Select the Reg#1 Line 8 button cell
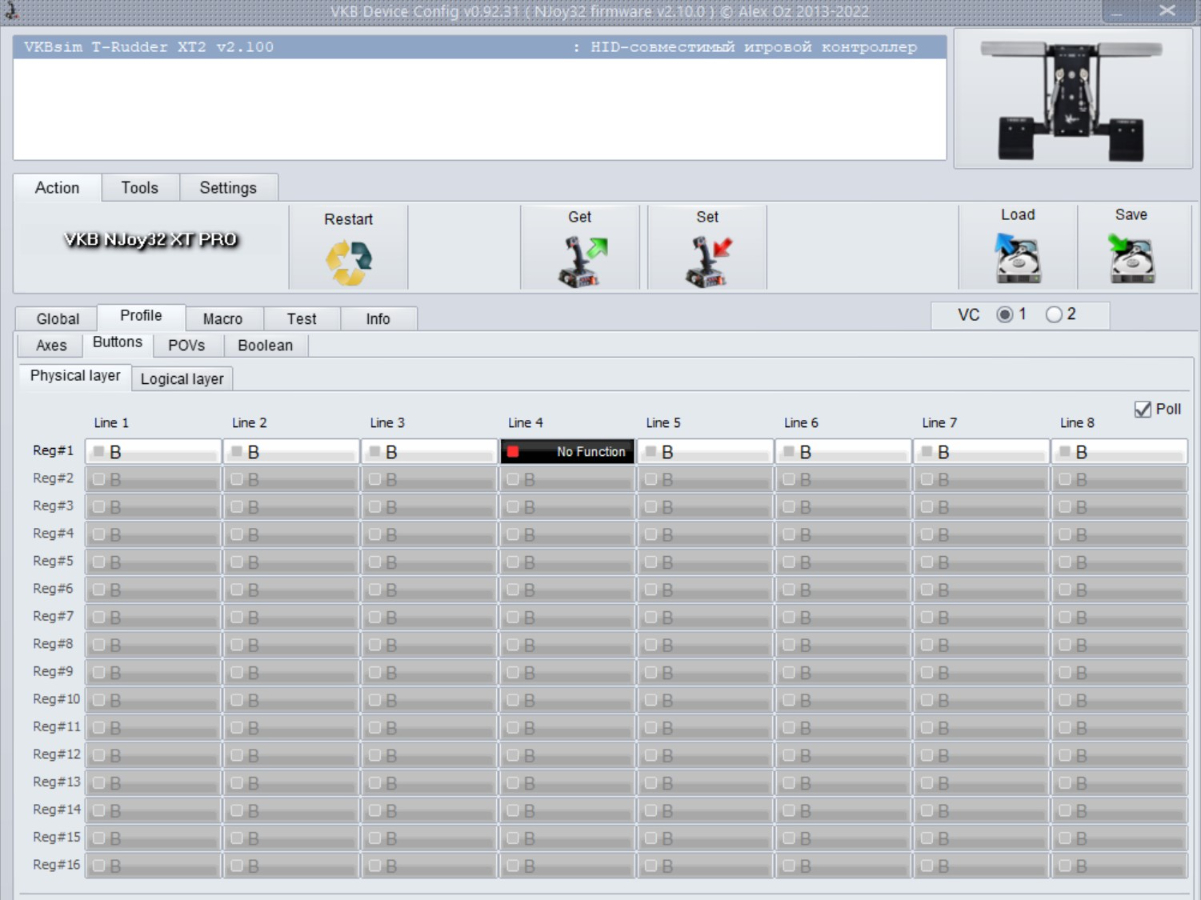 [x=1119, y=452]
